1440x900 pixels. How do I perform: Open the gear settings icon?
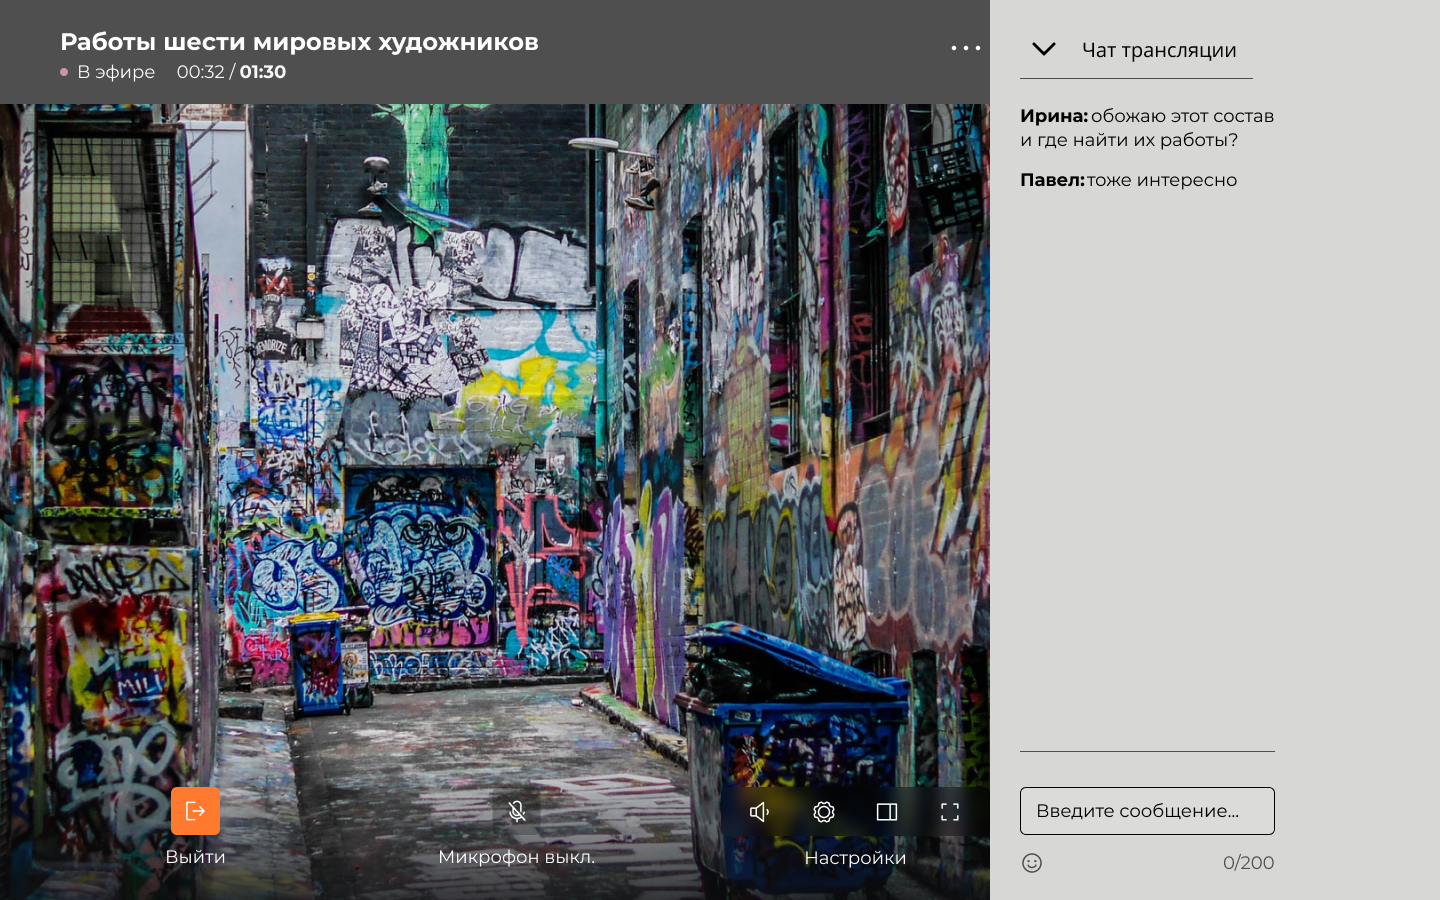coord(824,812)
